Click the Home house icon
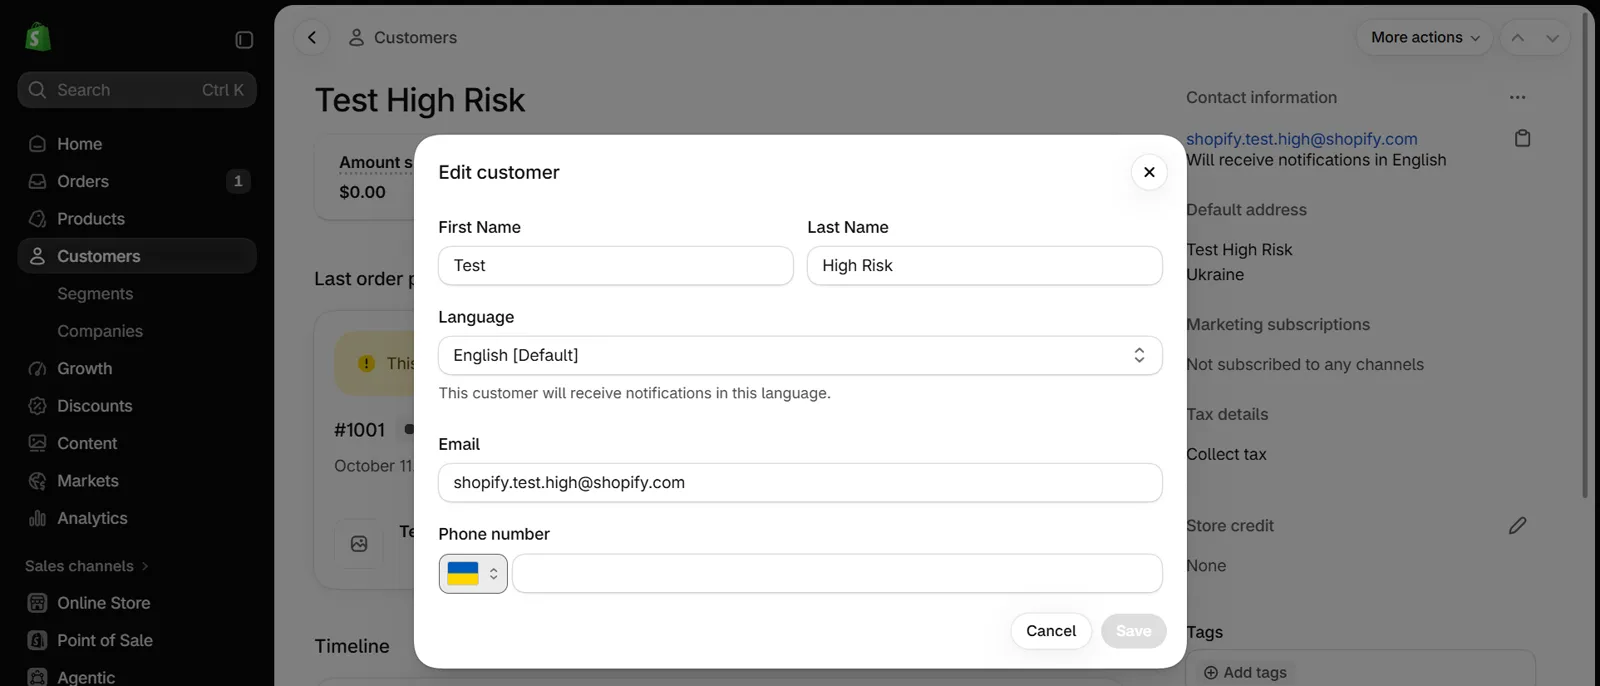The width and height of the screenshot is (1600, 686). 37,144
